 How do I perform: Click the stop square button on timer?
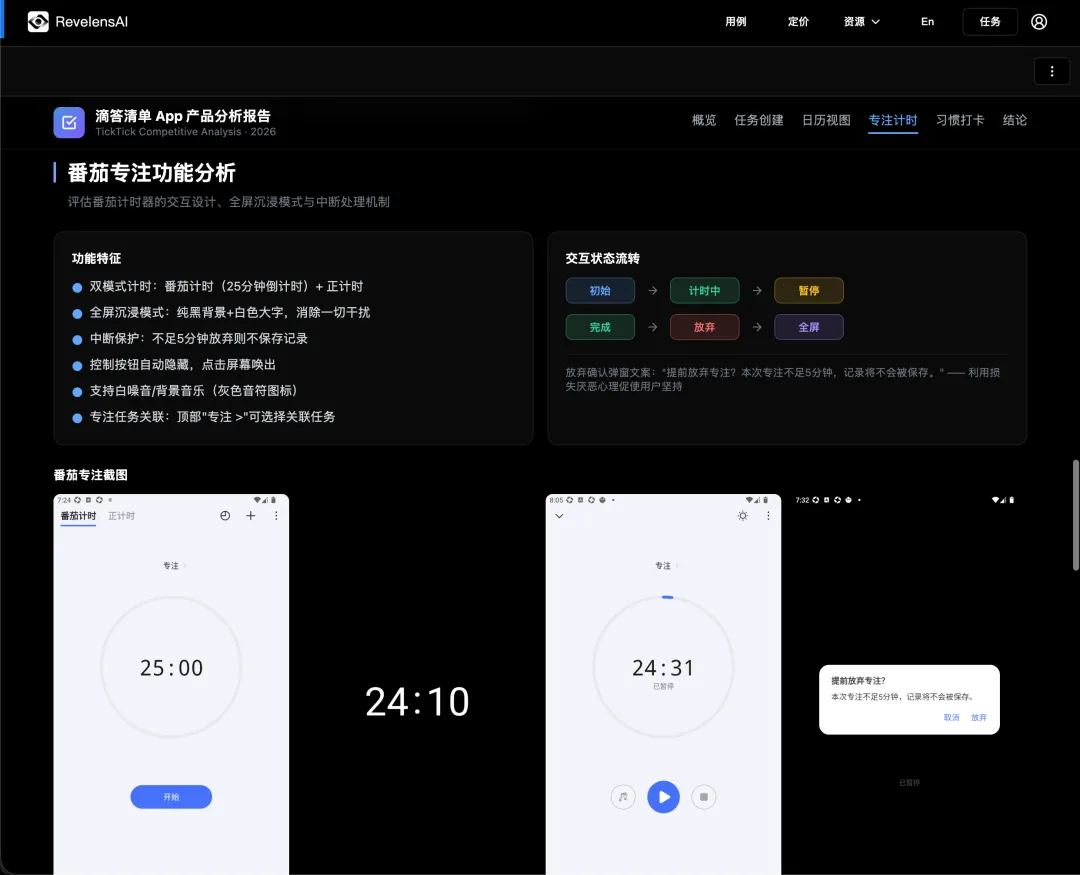click(x=704, y=797)
